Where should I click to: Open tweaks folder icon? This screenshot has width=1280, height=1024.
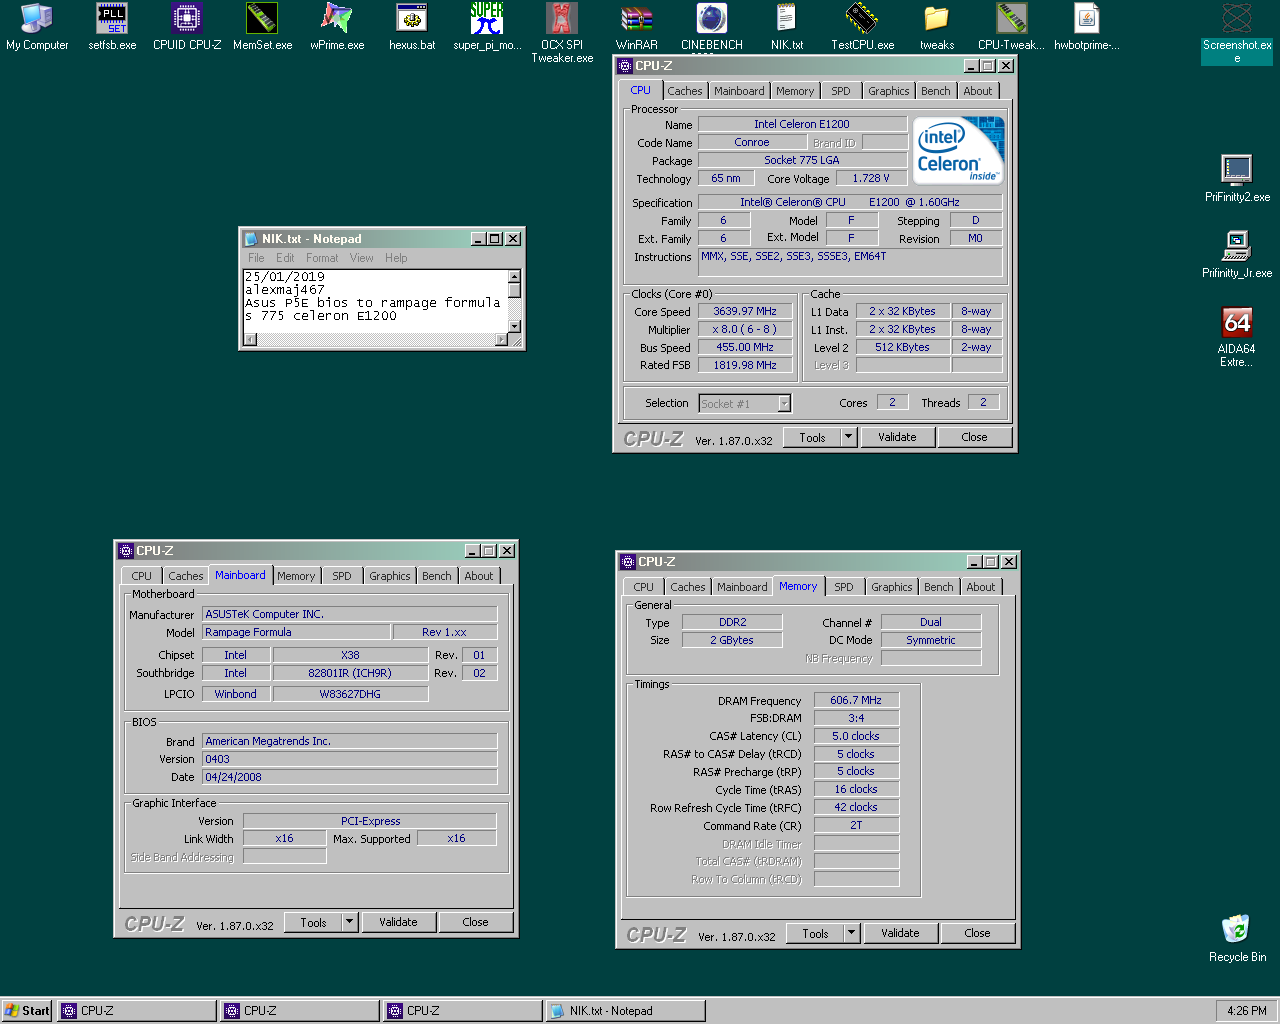pyautogui.click(x=937, y=27)
